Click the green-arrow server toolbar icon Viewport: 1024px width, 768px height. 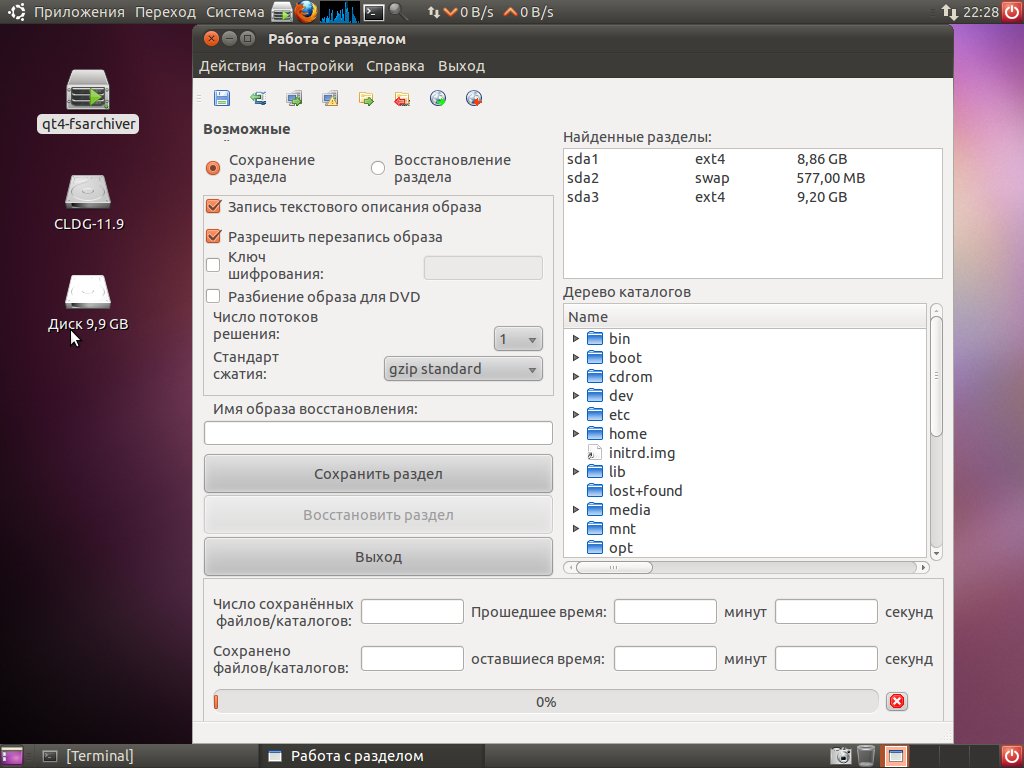point(258,99)
